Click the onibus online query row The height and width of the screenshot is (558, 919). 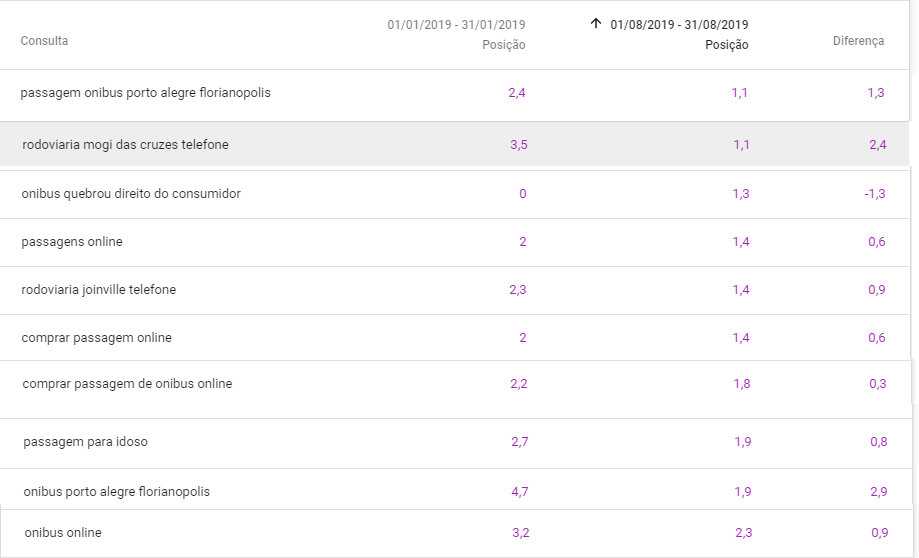[x=63, y=533]
